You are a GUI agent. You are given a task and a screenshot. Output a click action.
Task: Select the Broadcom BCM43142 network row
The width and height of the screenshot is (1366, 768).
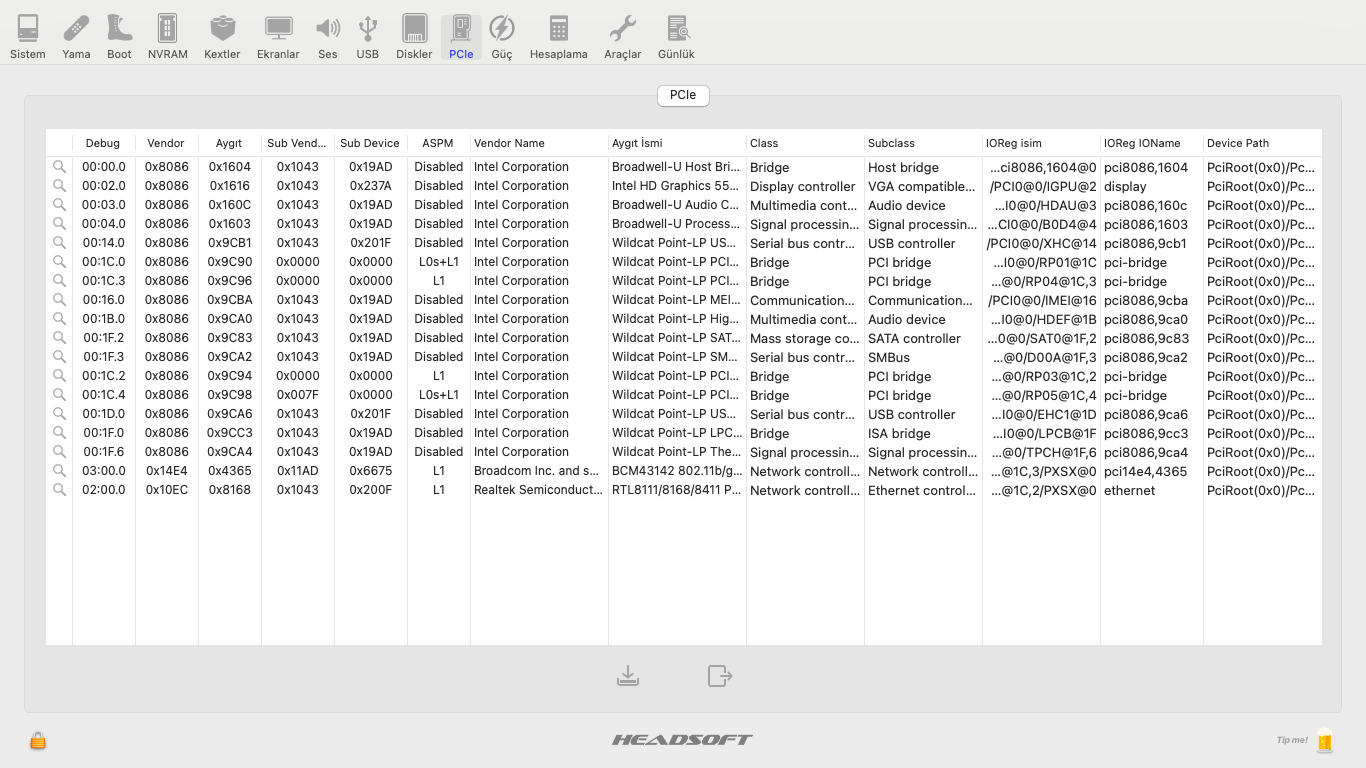[x=540, y=471]
